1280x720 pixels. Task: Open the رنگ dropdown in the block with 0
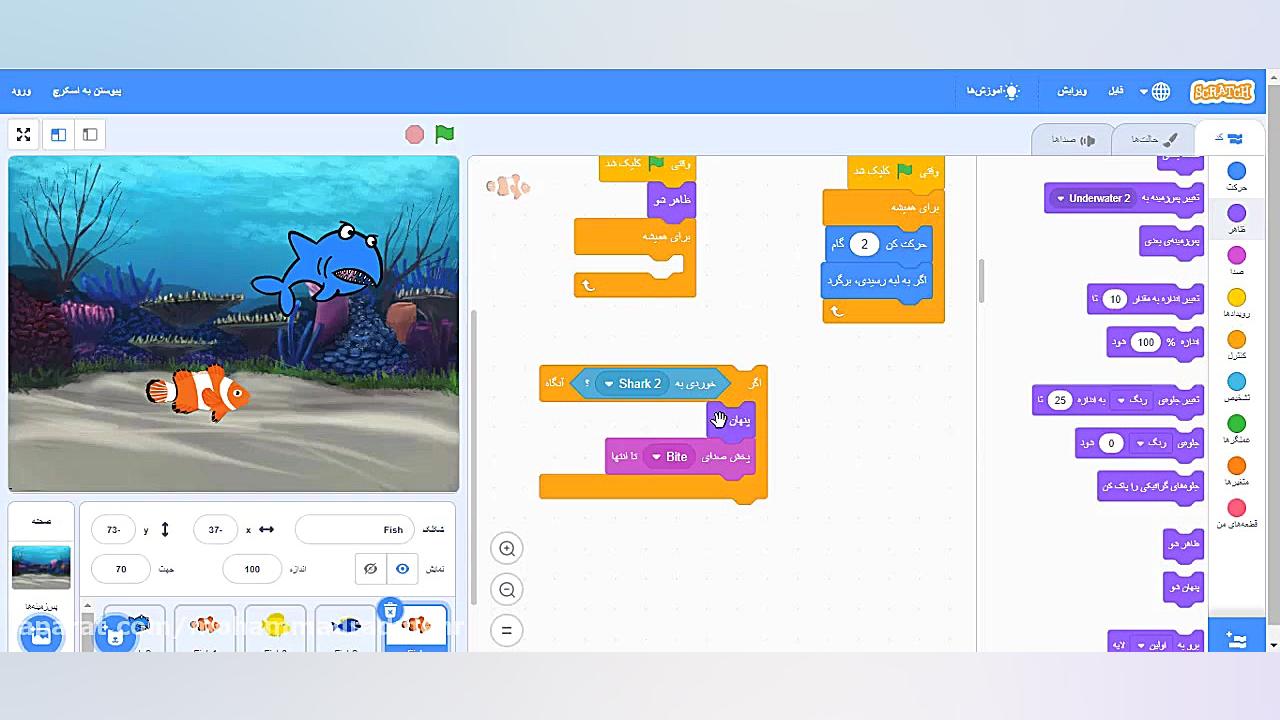coord(1152,443)
